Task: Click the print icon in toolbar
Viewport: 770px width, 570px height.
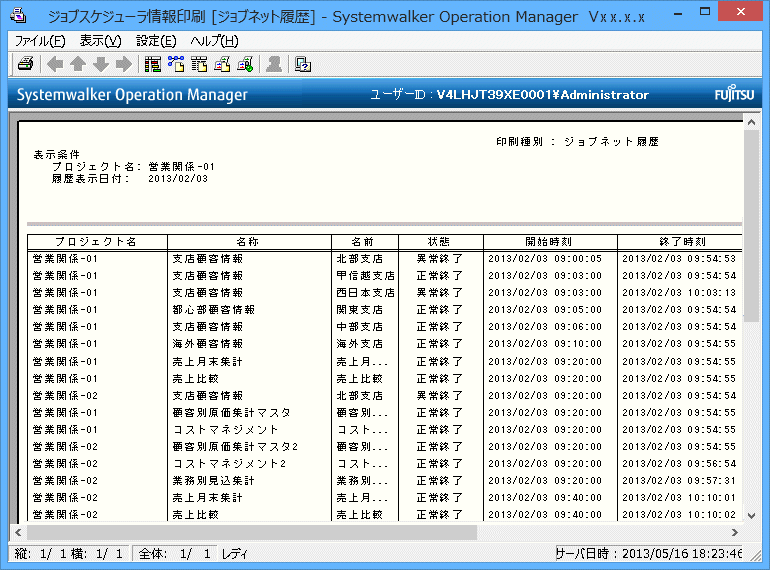Action: point(25,65)
